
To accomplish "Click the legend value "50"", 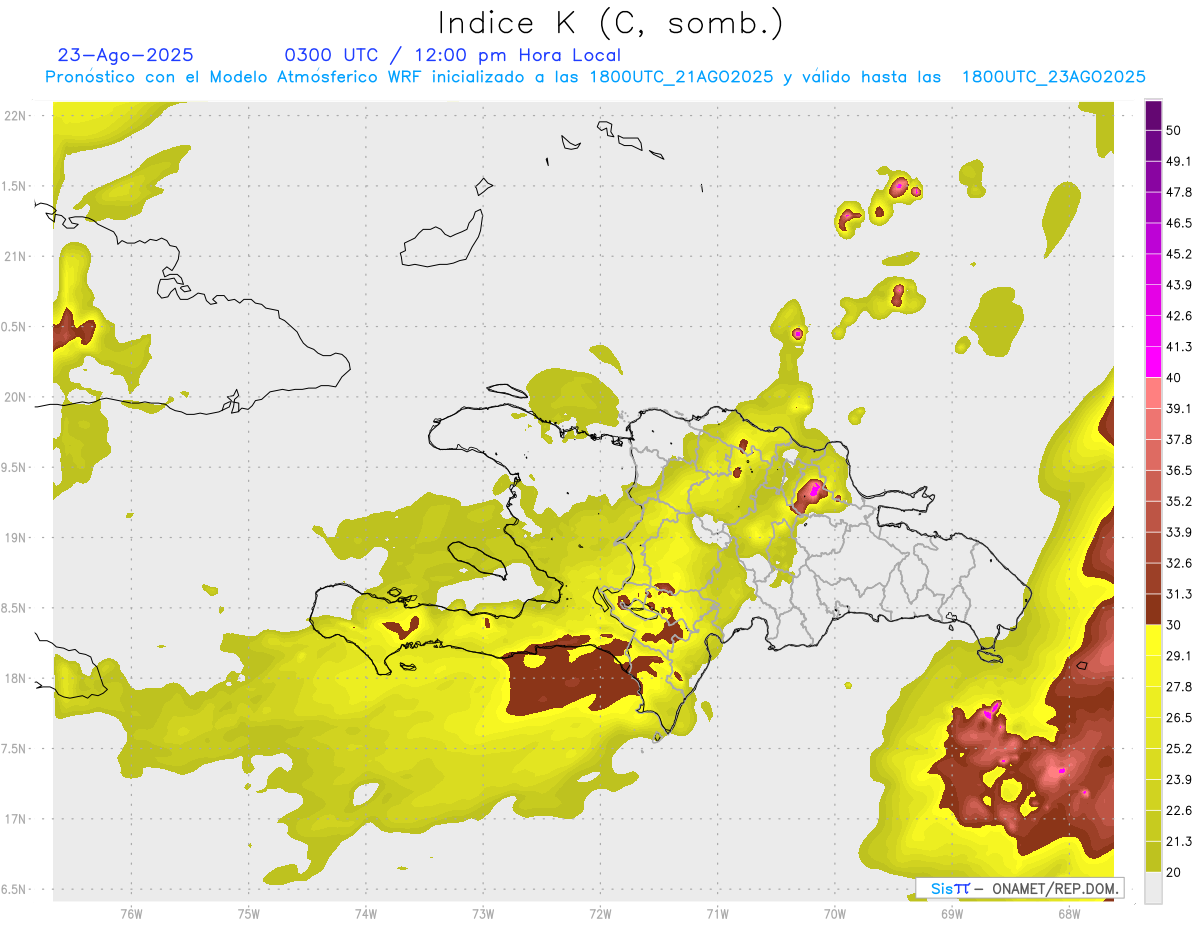I will click(1174, 131).
